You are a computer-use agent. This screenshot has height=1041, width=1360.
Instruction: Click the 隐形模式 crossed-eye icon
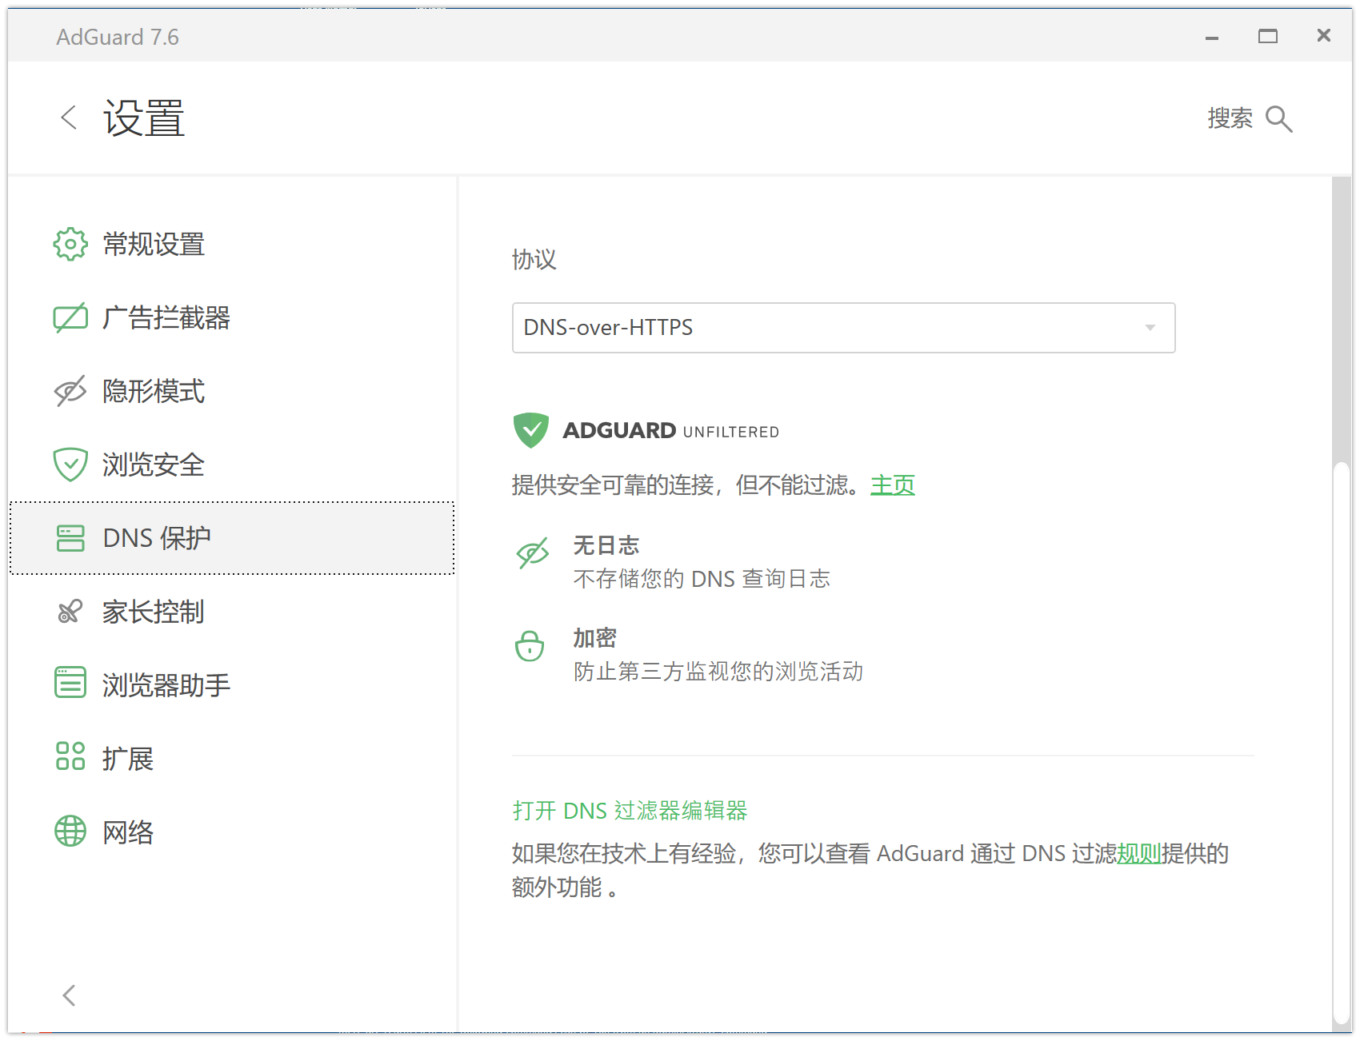coord(70,391)
